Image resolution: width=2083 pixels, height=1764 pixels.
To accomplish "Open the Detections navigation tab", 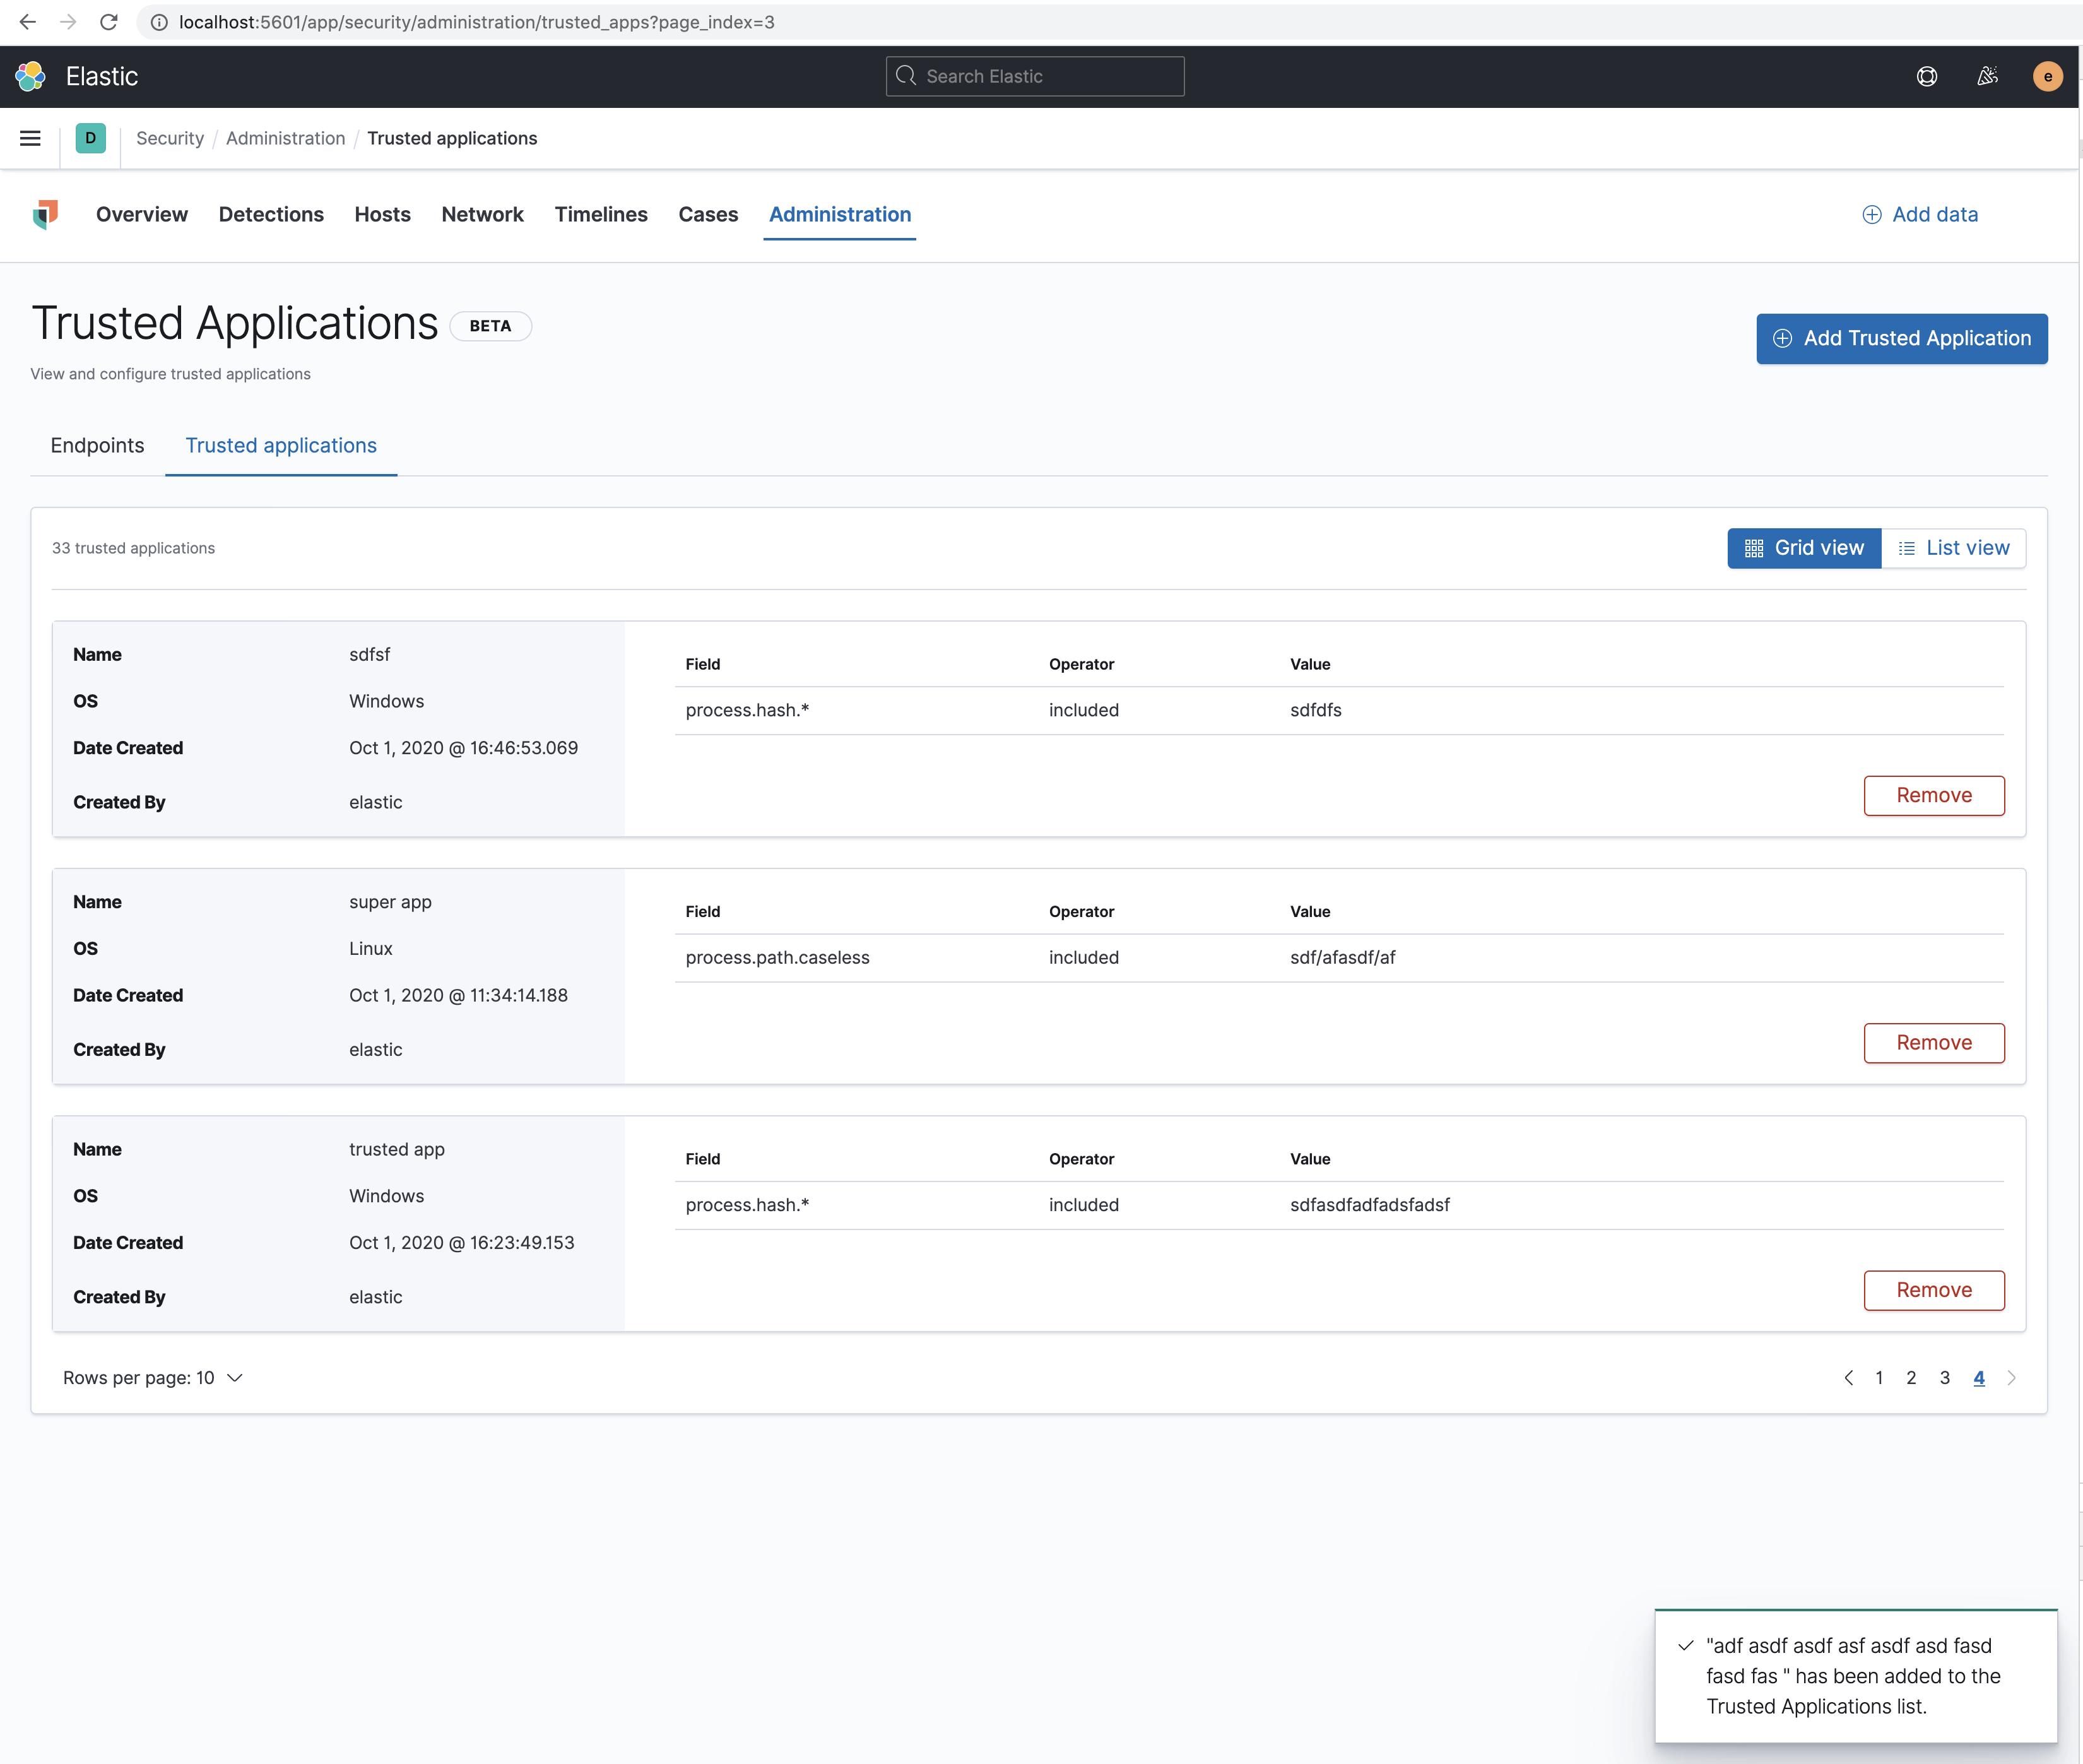I will [271, 214].
